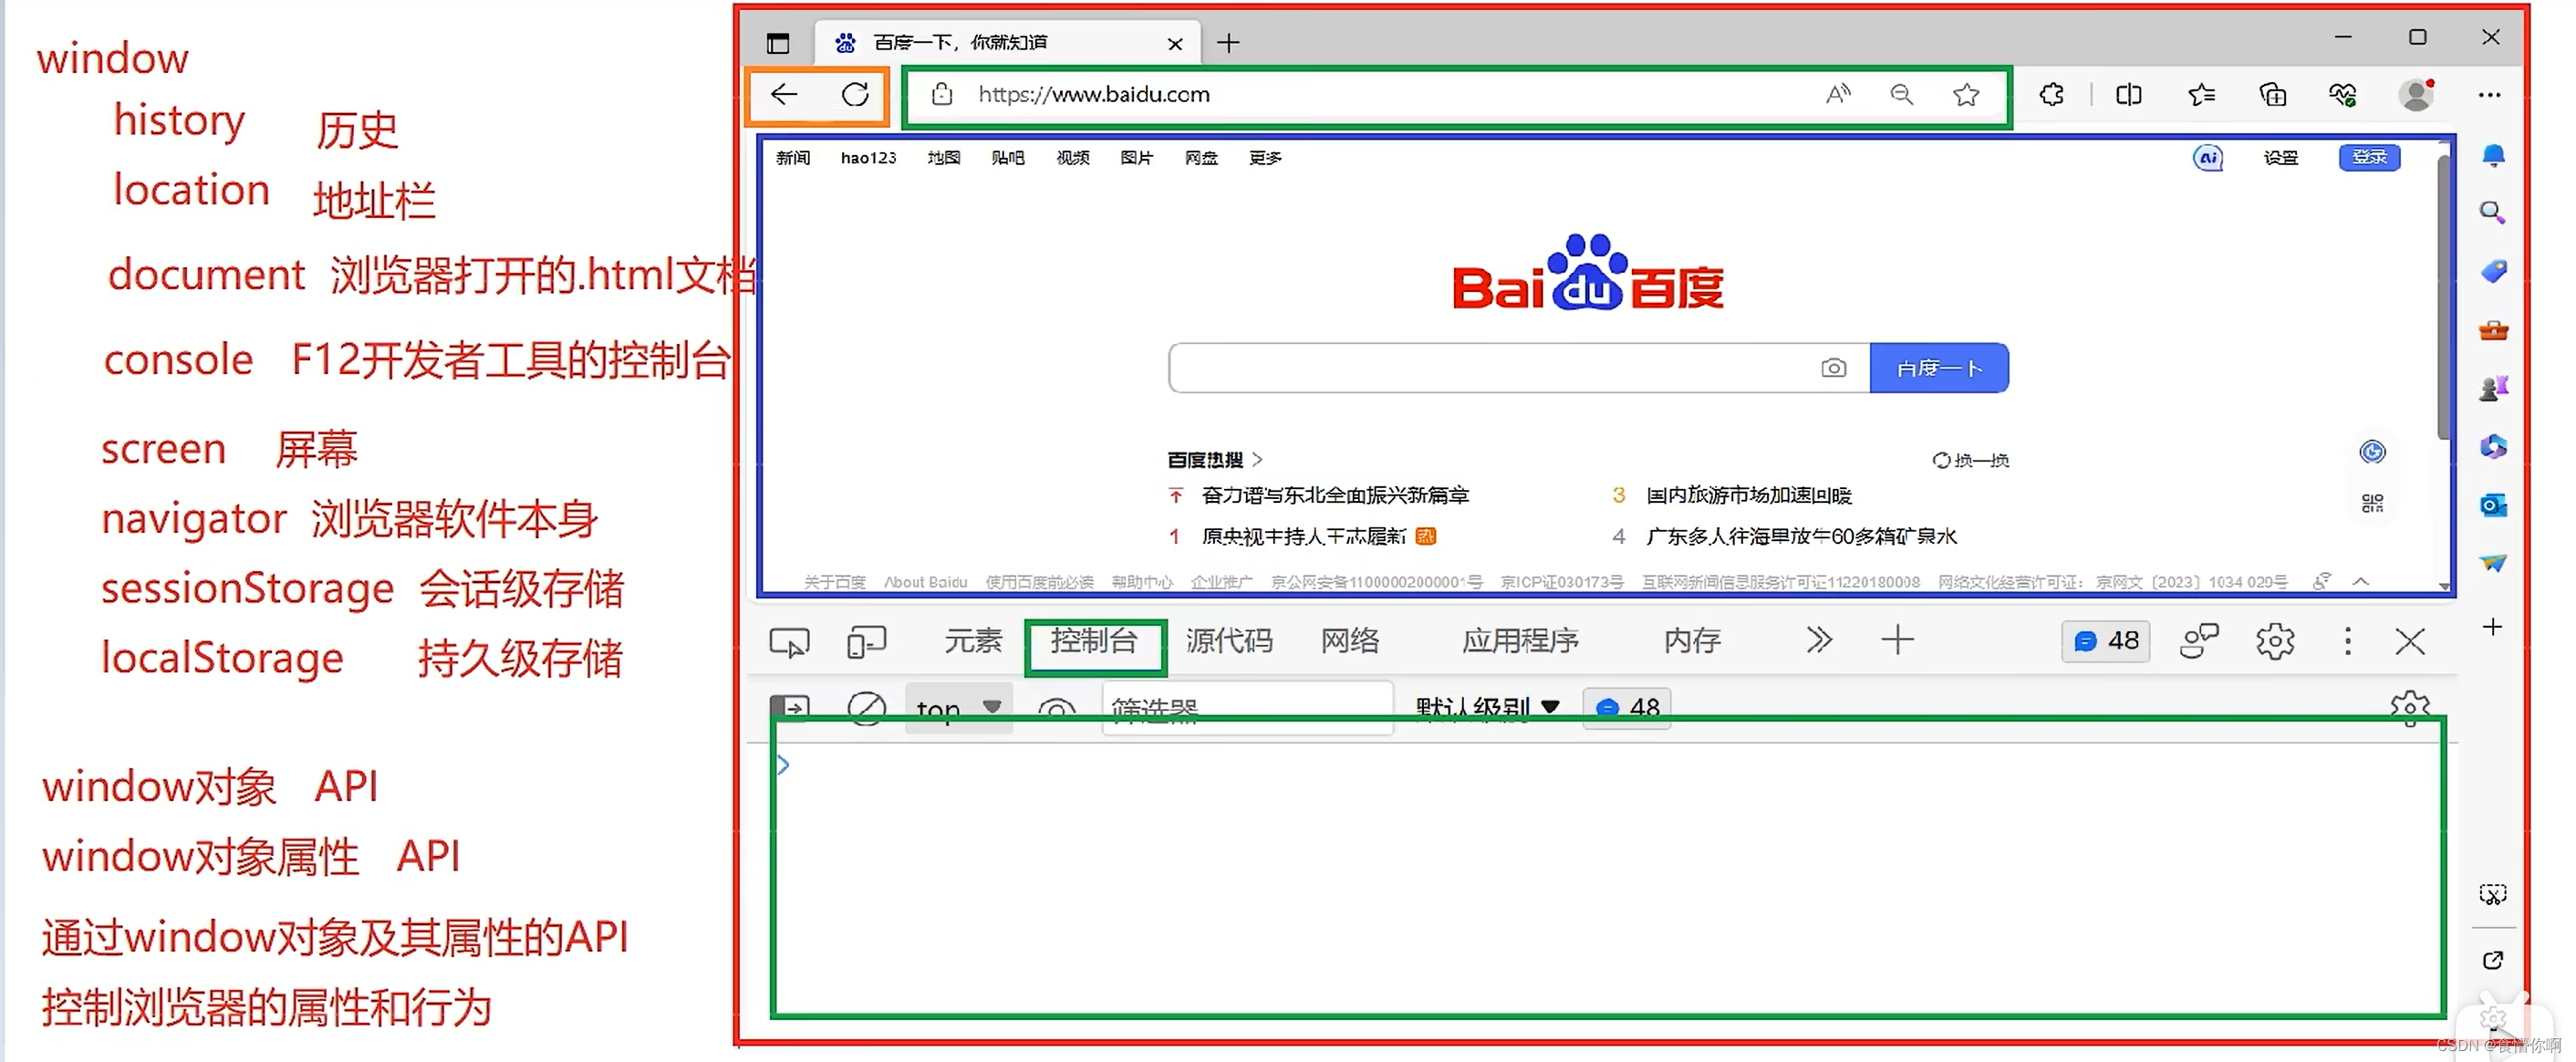Open 网盘 link

coord(1201,158)
